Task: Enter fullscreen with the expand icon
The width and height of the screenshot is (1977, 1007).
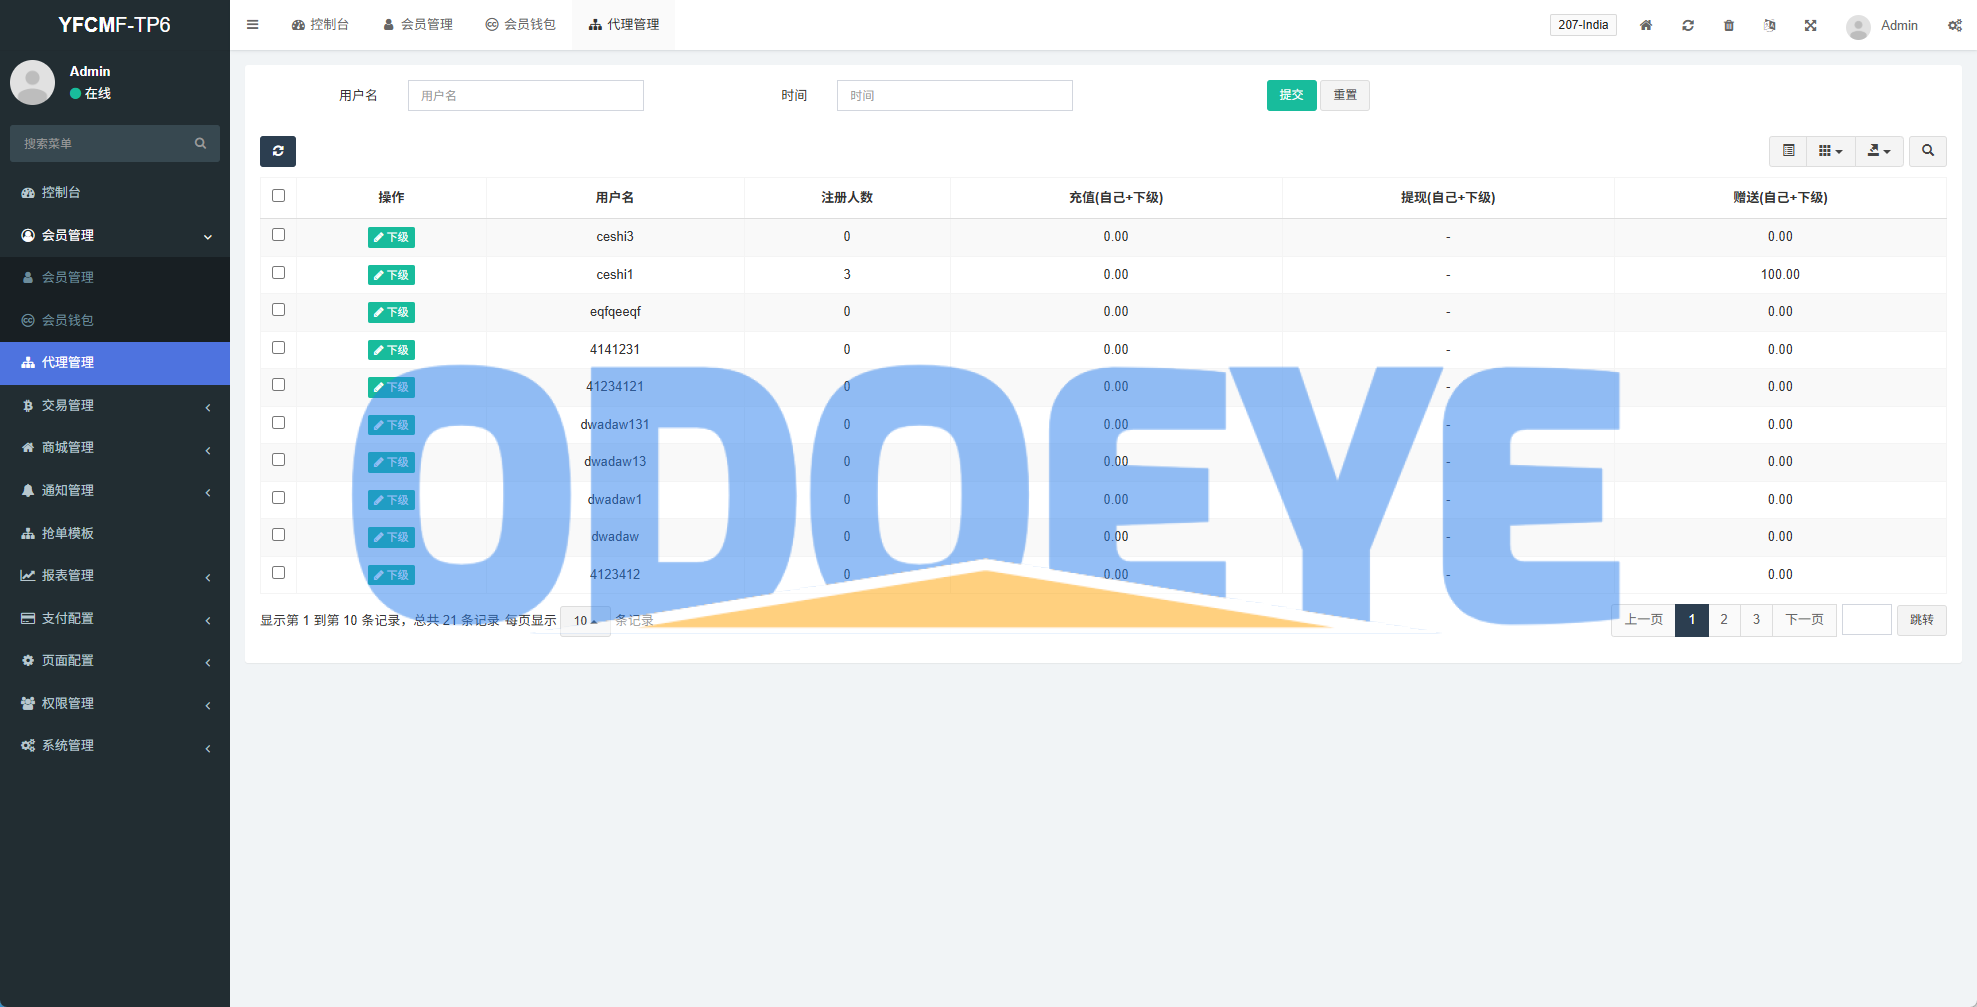Action: (x=1810, y=25)
